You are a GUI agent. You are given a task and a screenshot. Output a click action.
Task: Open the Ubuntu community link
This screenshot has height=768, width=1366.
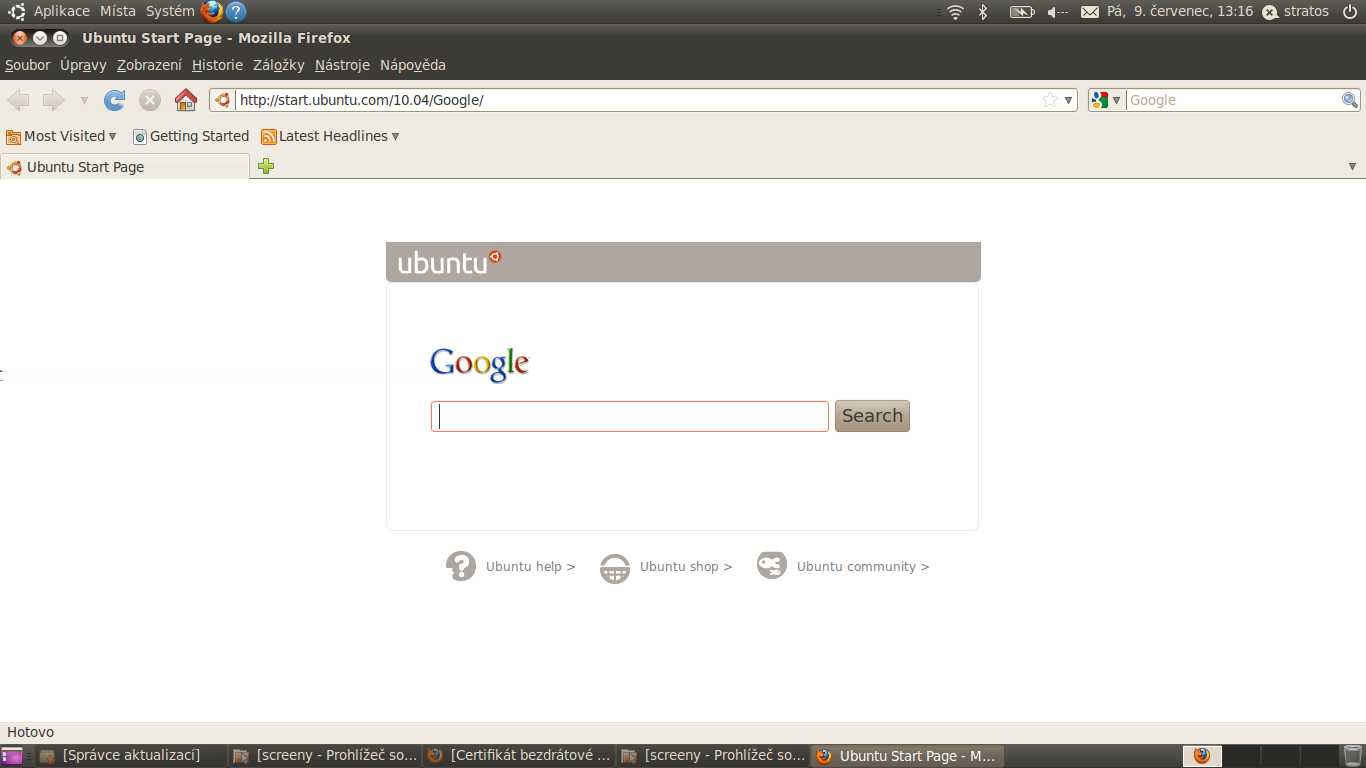[x=863, y=566]
